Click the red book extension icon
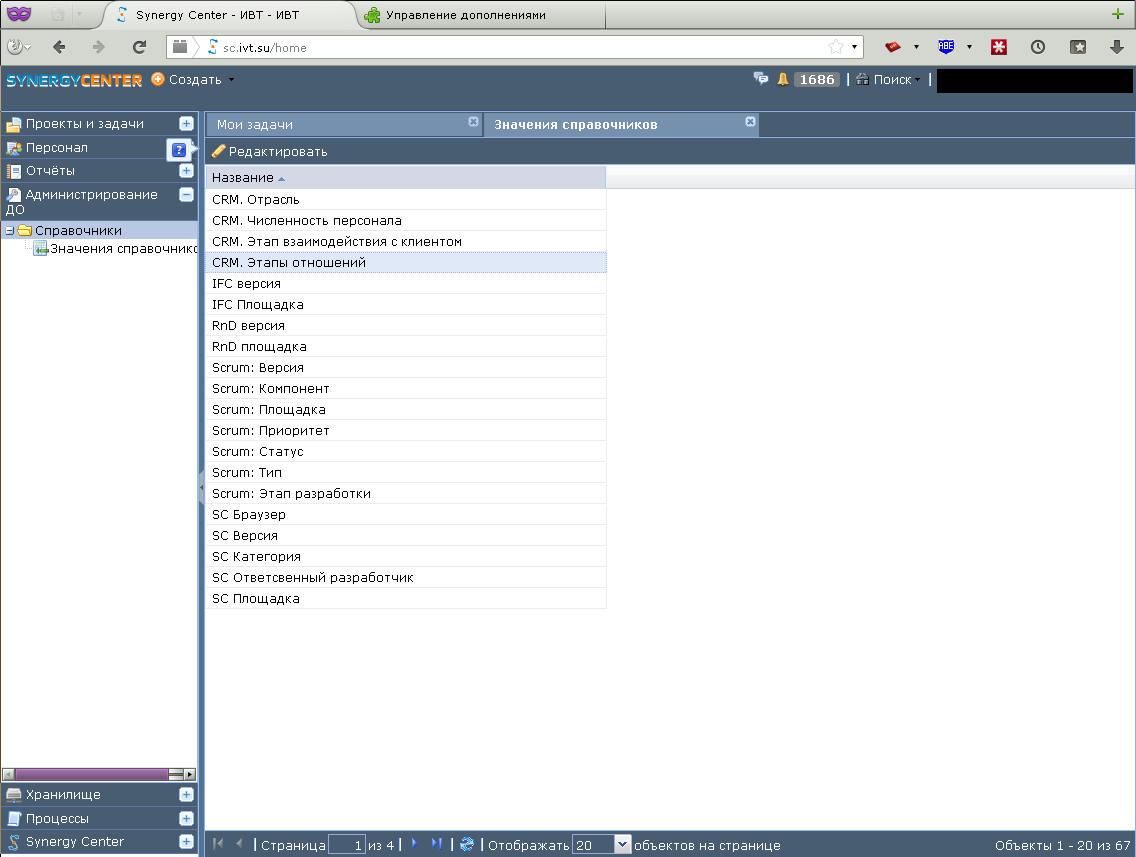This screenshot has width=1136, height=857. tap(893, 47)
